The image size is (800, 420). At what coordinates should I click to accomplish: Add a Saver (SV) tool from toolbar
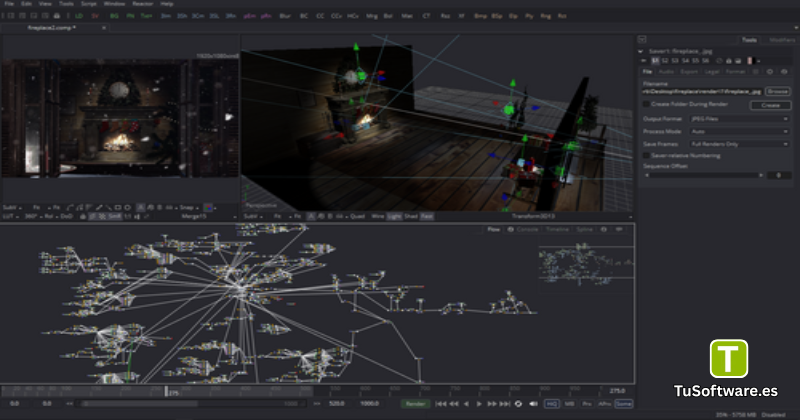pyautogui.click(x=95, y=16)
